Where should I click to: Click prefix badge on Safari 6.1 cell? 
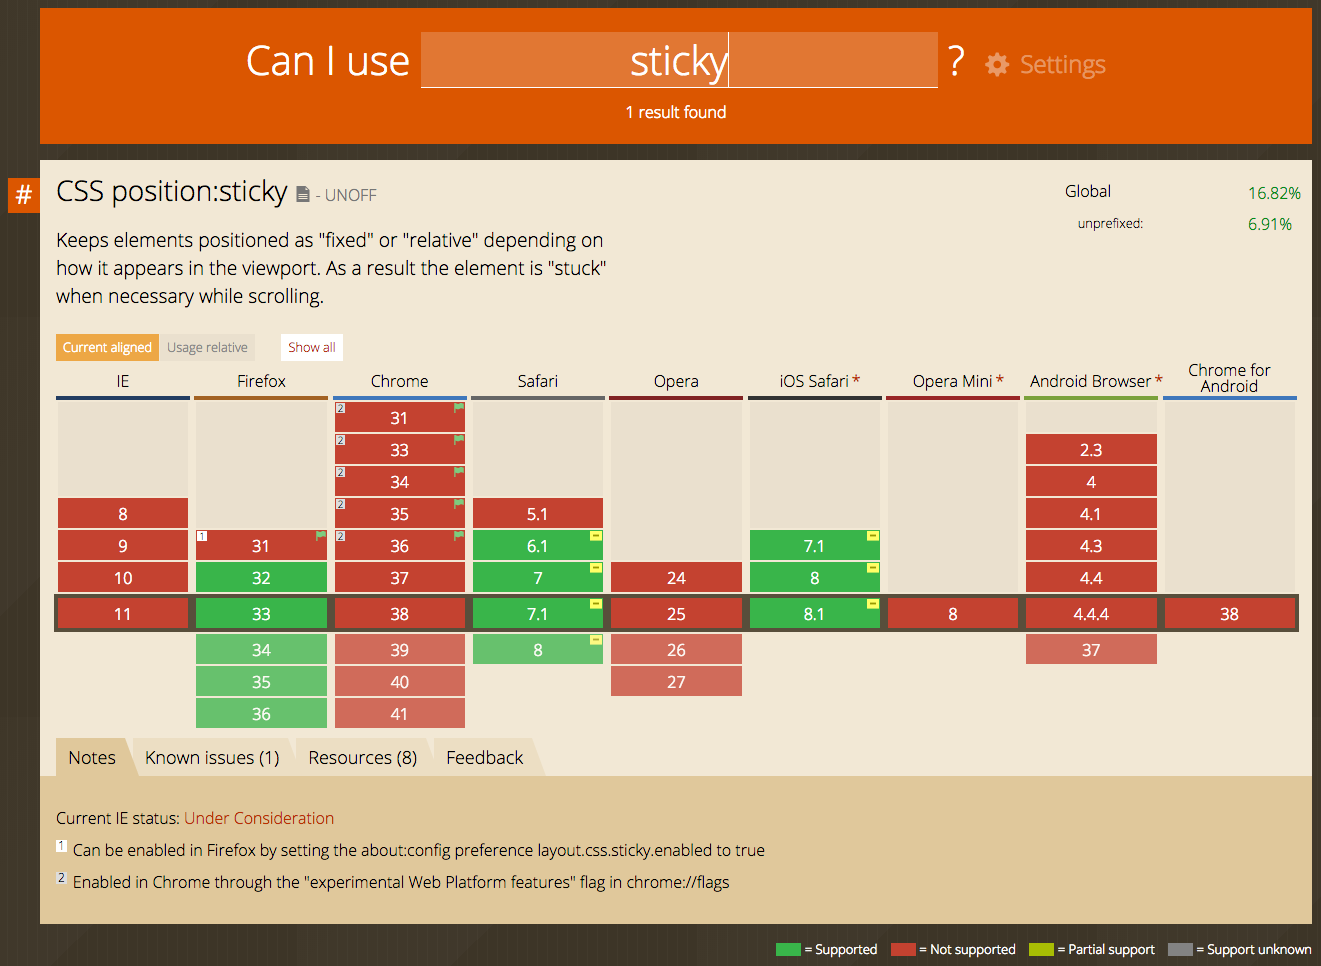596,536
